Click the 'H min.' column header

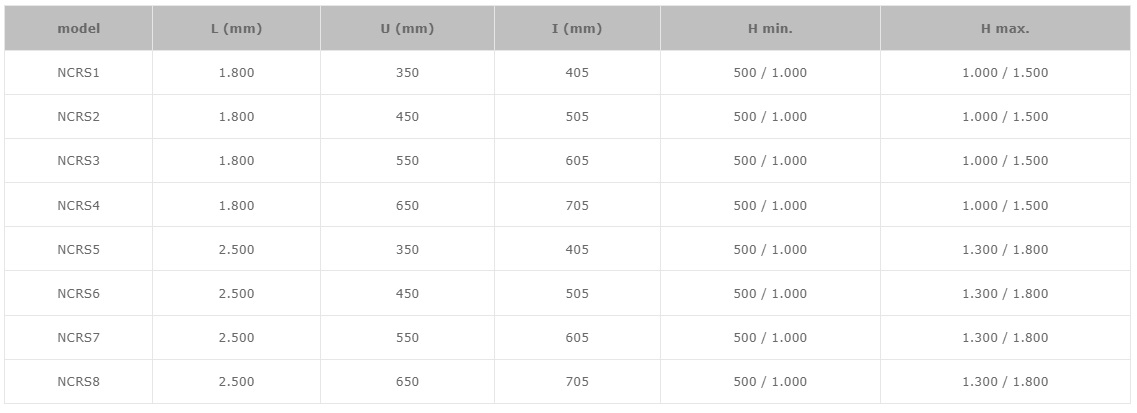(770, 29)
